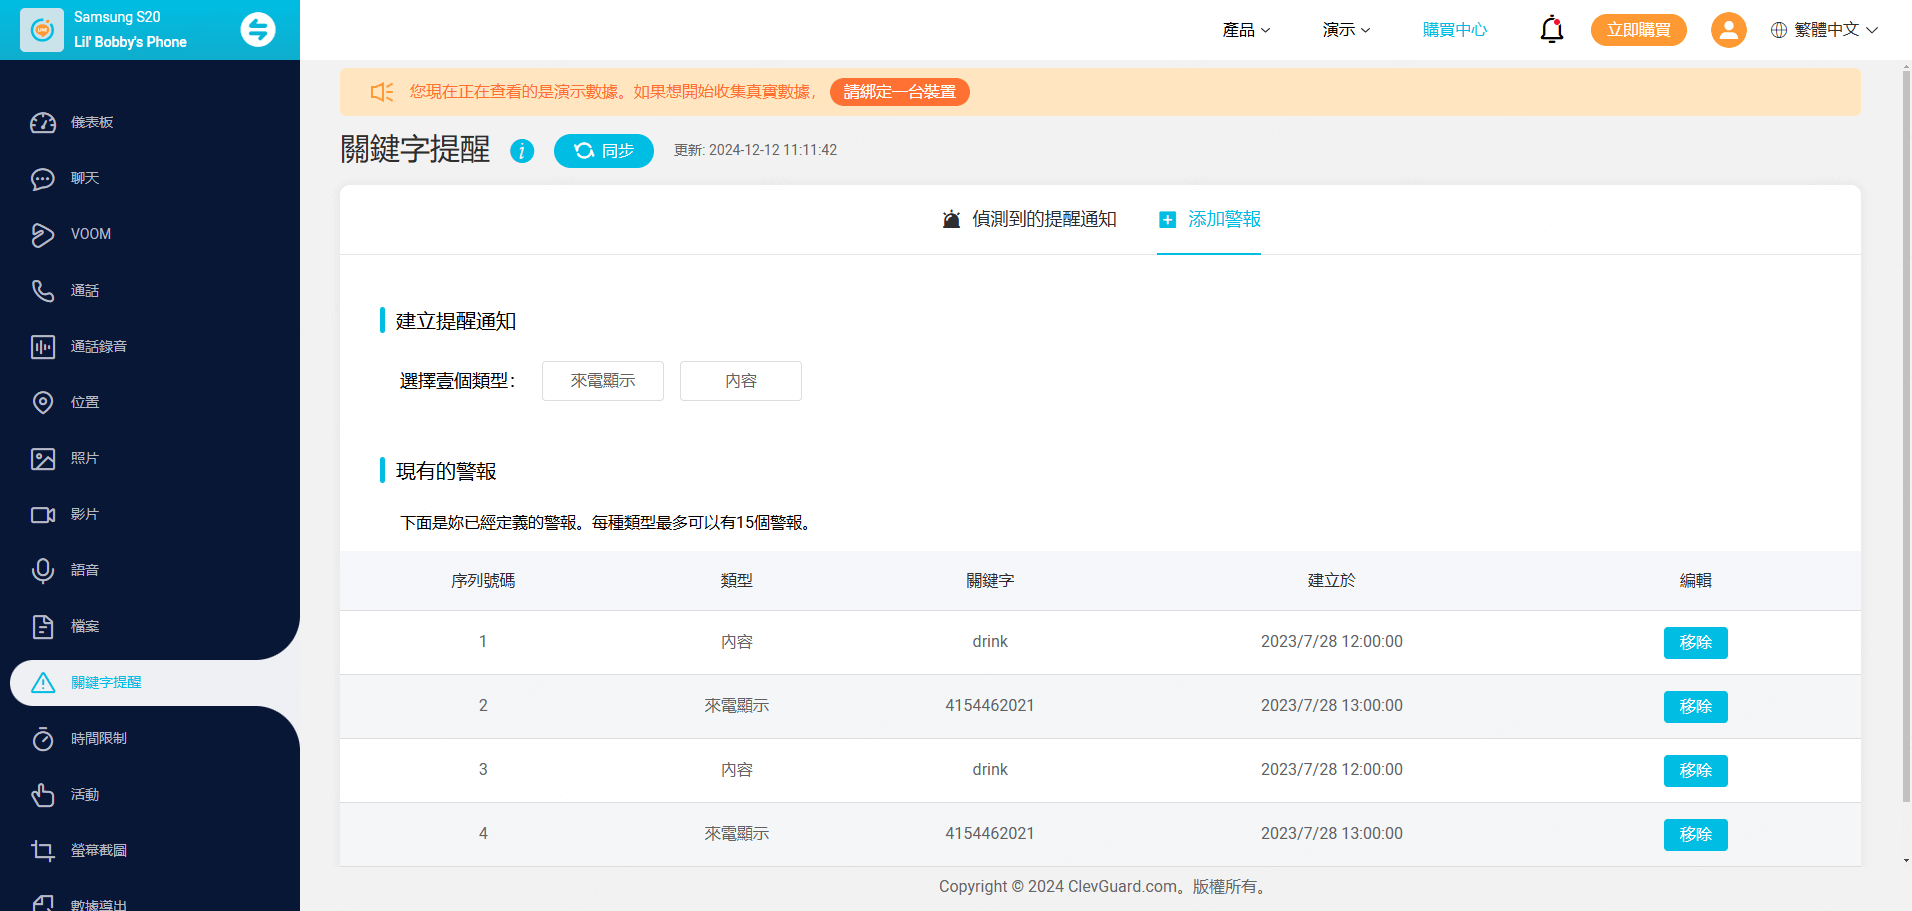Click the 關鍵字 column header
The height and width of the screenshot is (911, 1912).
(x=990, y=581)
